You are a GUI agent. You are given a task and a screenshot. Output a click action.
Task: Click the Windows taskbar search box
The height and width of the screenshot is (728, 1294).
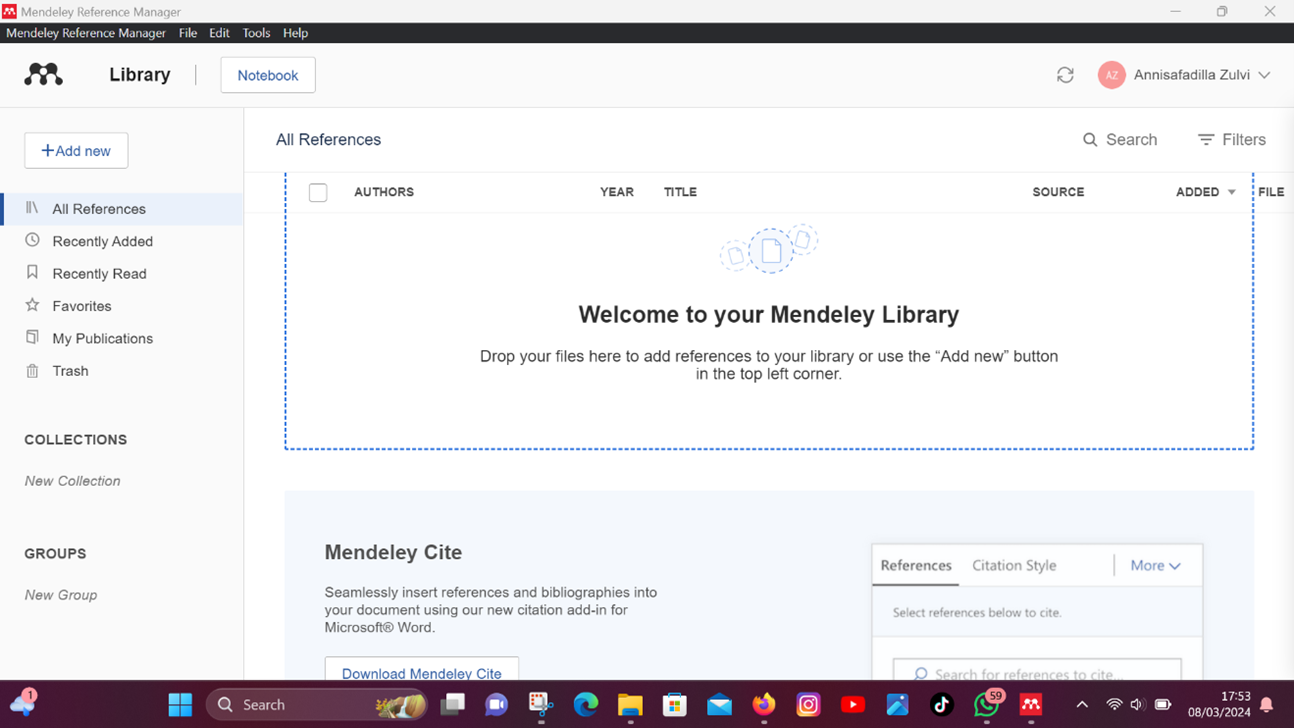click(317, 705)
